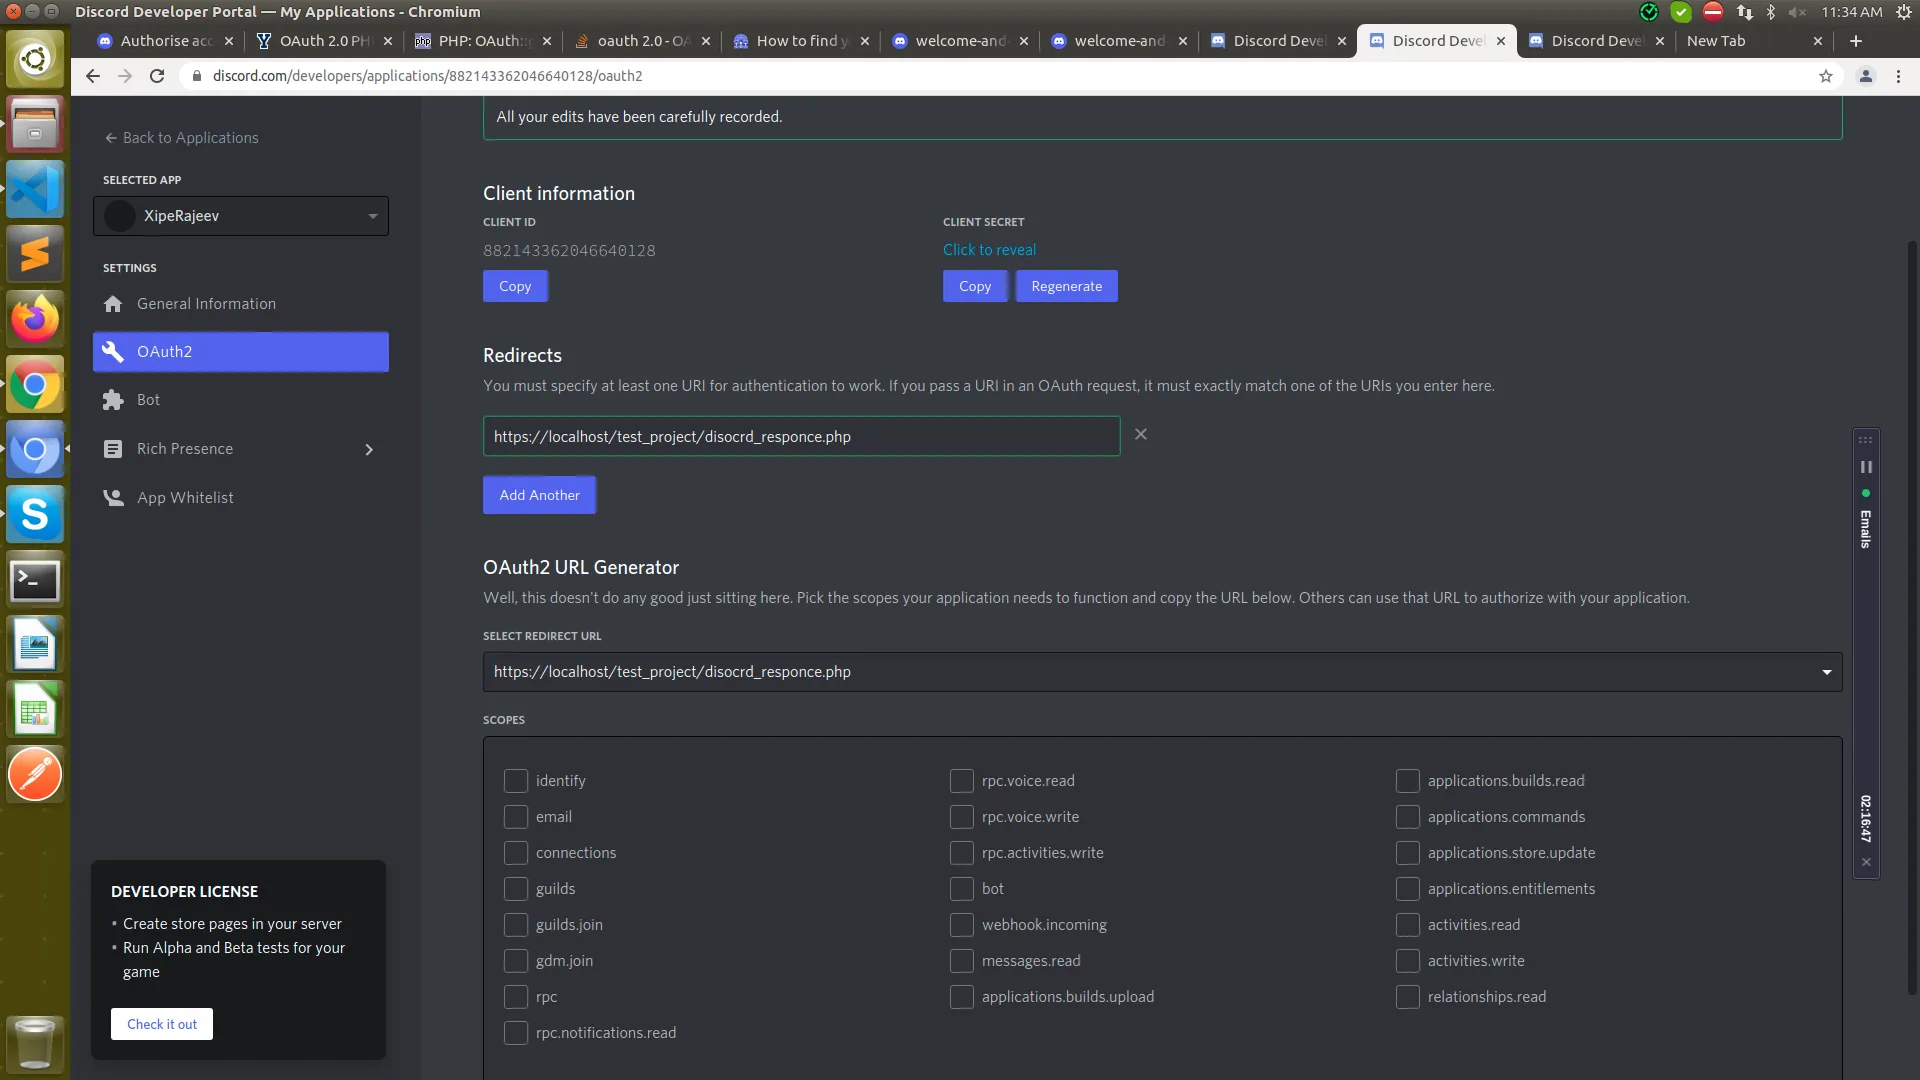Pause the recording in the Emails widget
1920x1080 pixels.
pyautogui.click(x=1865, y=467)
